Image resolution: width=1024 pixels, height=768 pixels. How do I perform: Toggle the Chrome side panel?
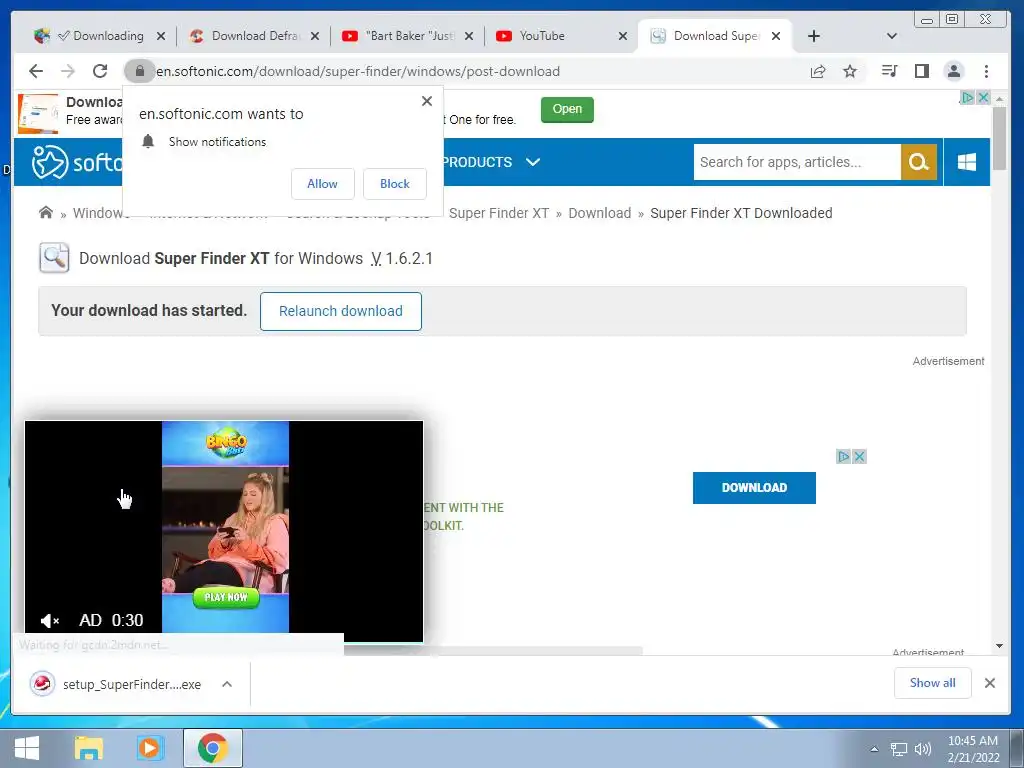tap(921, 71)
